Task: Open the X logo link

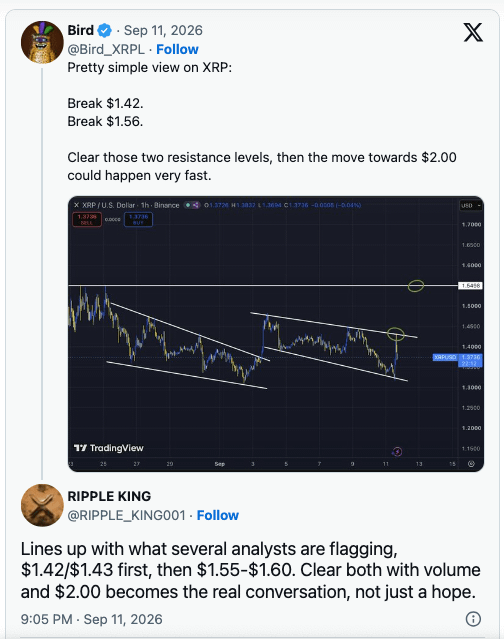Action: coord(473,32)
